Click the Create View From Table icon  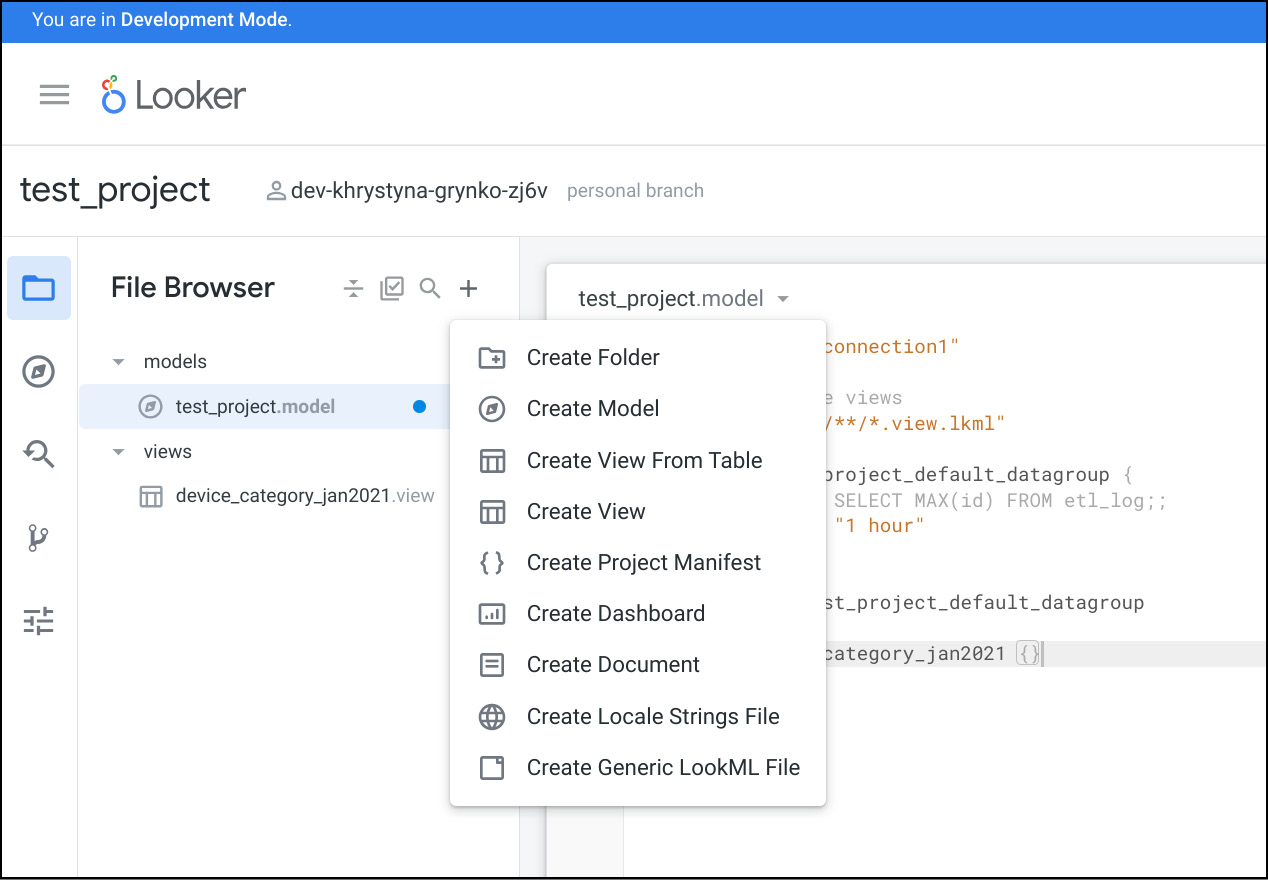492,460
